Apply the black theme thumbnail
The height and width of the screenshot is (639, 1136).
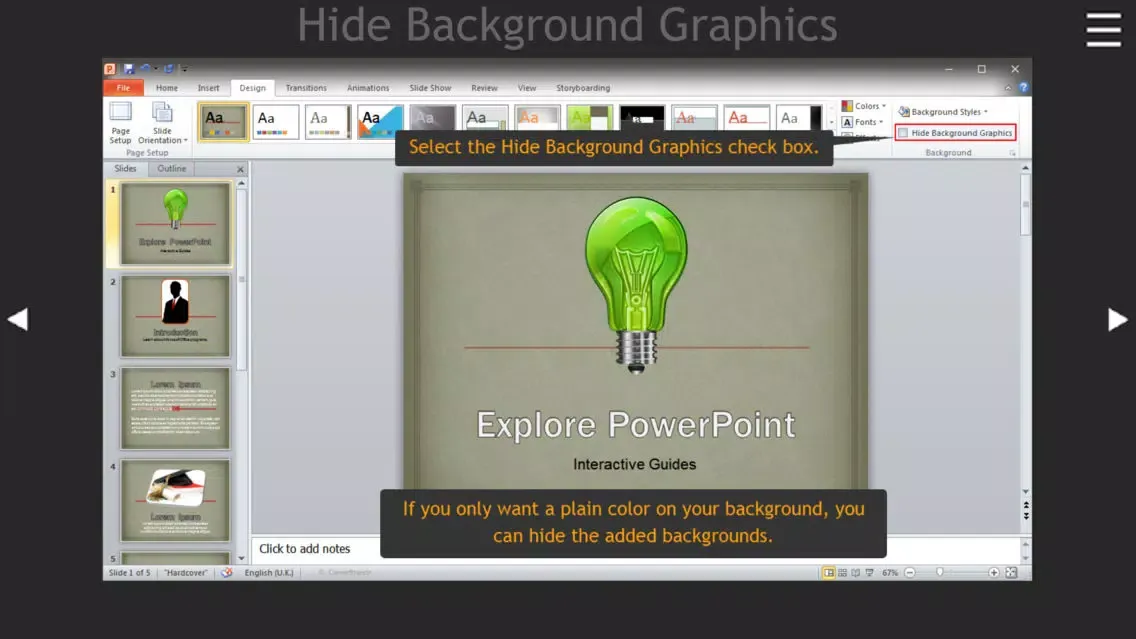click(x=642, y=117)
